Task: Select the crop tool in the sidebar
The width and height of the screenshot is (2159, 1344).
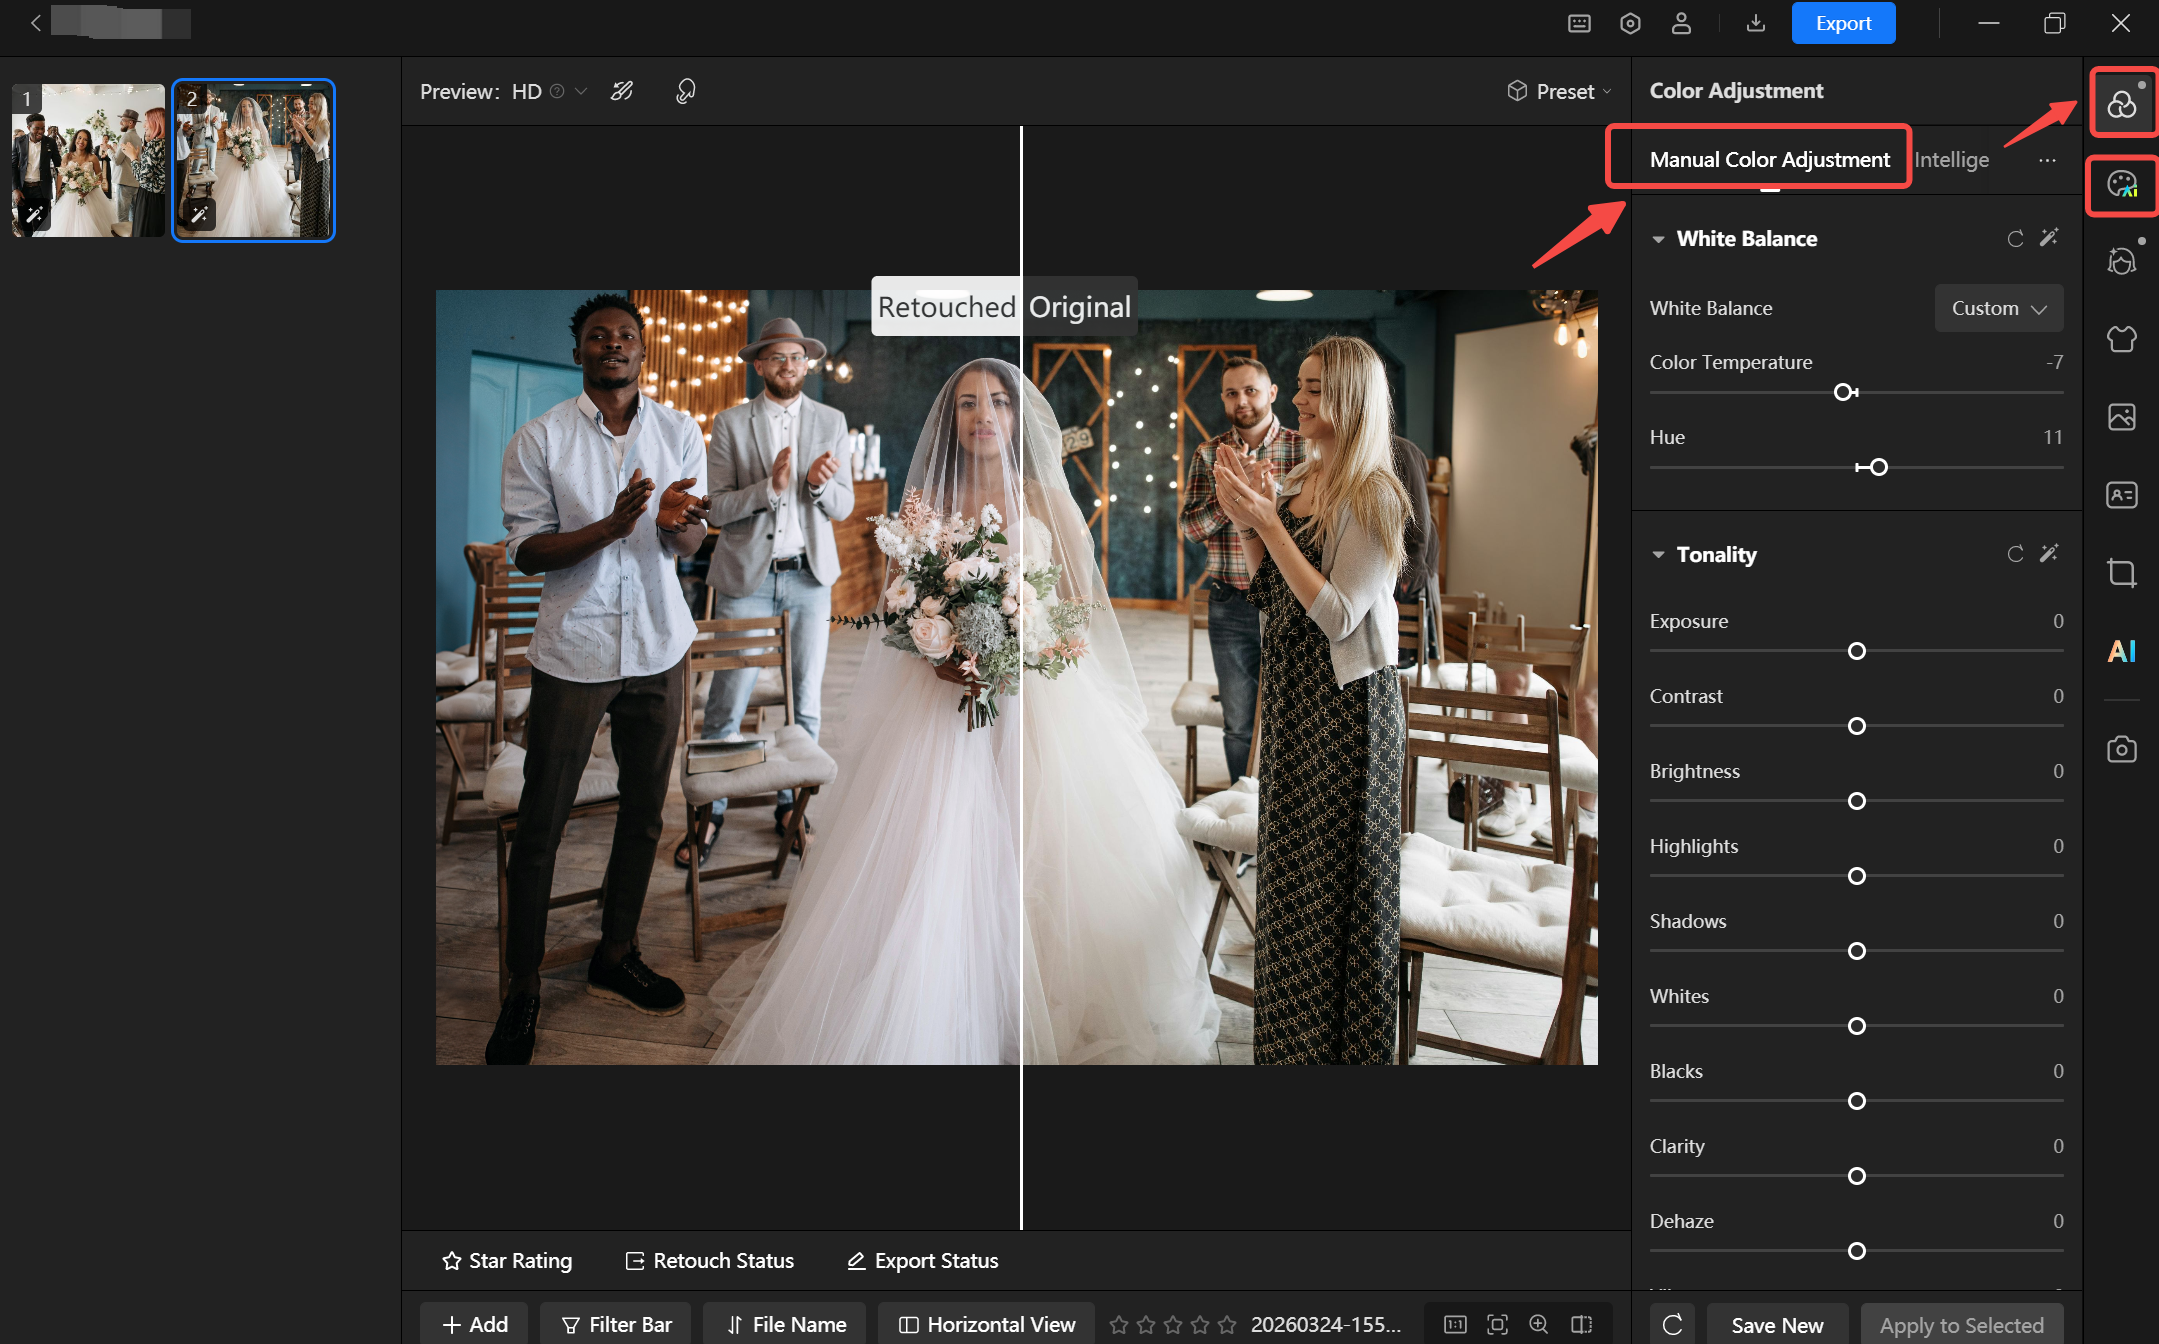Action: click(2121, 573)
